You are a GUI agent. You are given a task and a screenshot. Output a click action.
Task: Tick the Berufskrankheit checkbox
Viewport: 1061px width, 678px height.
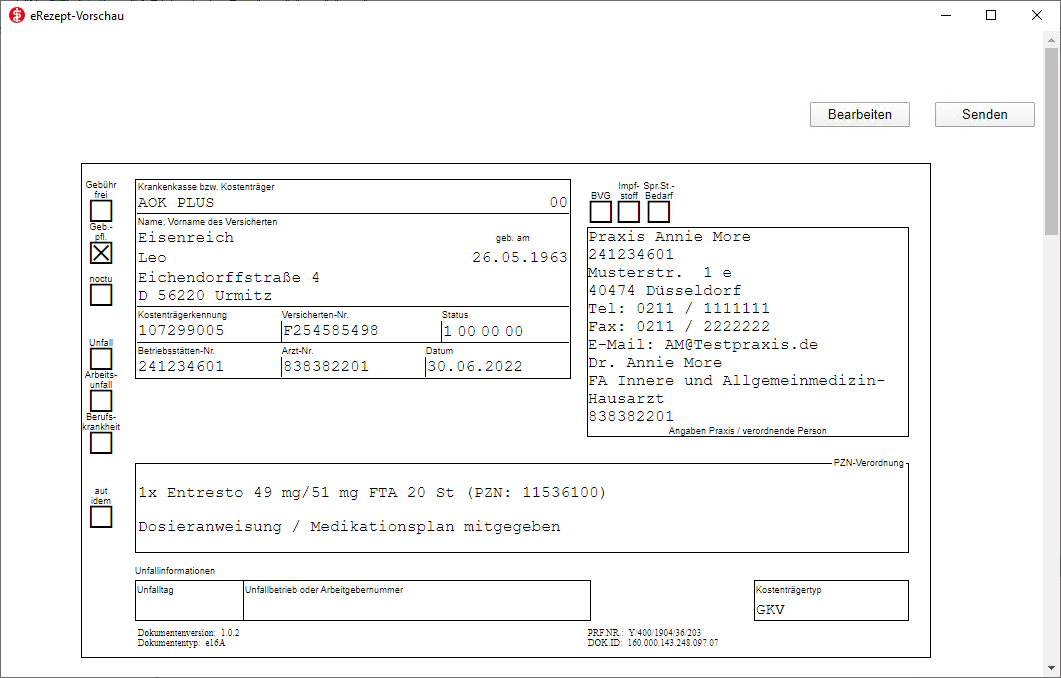click(101, 443)
